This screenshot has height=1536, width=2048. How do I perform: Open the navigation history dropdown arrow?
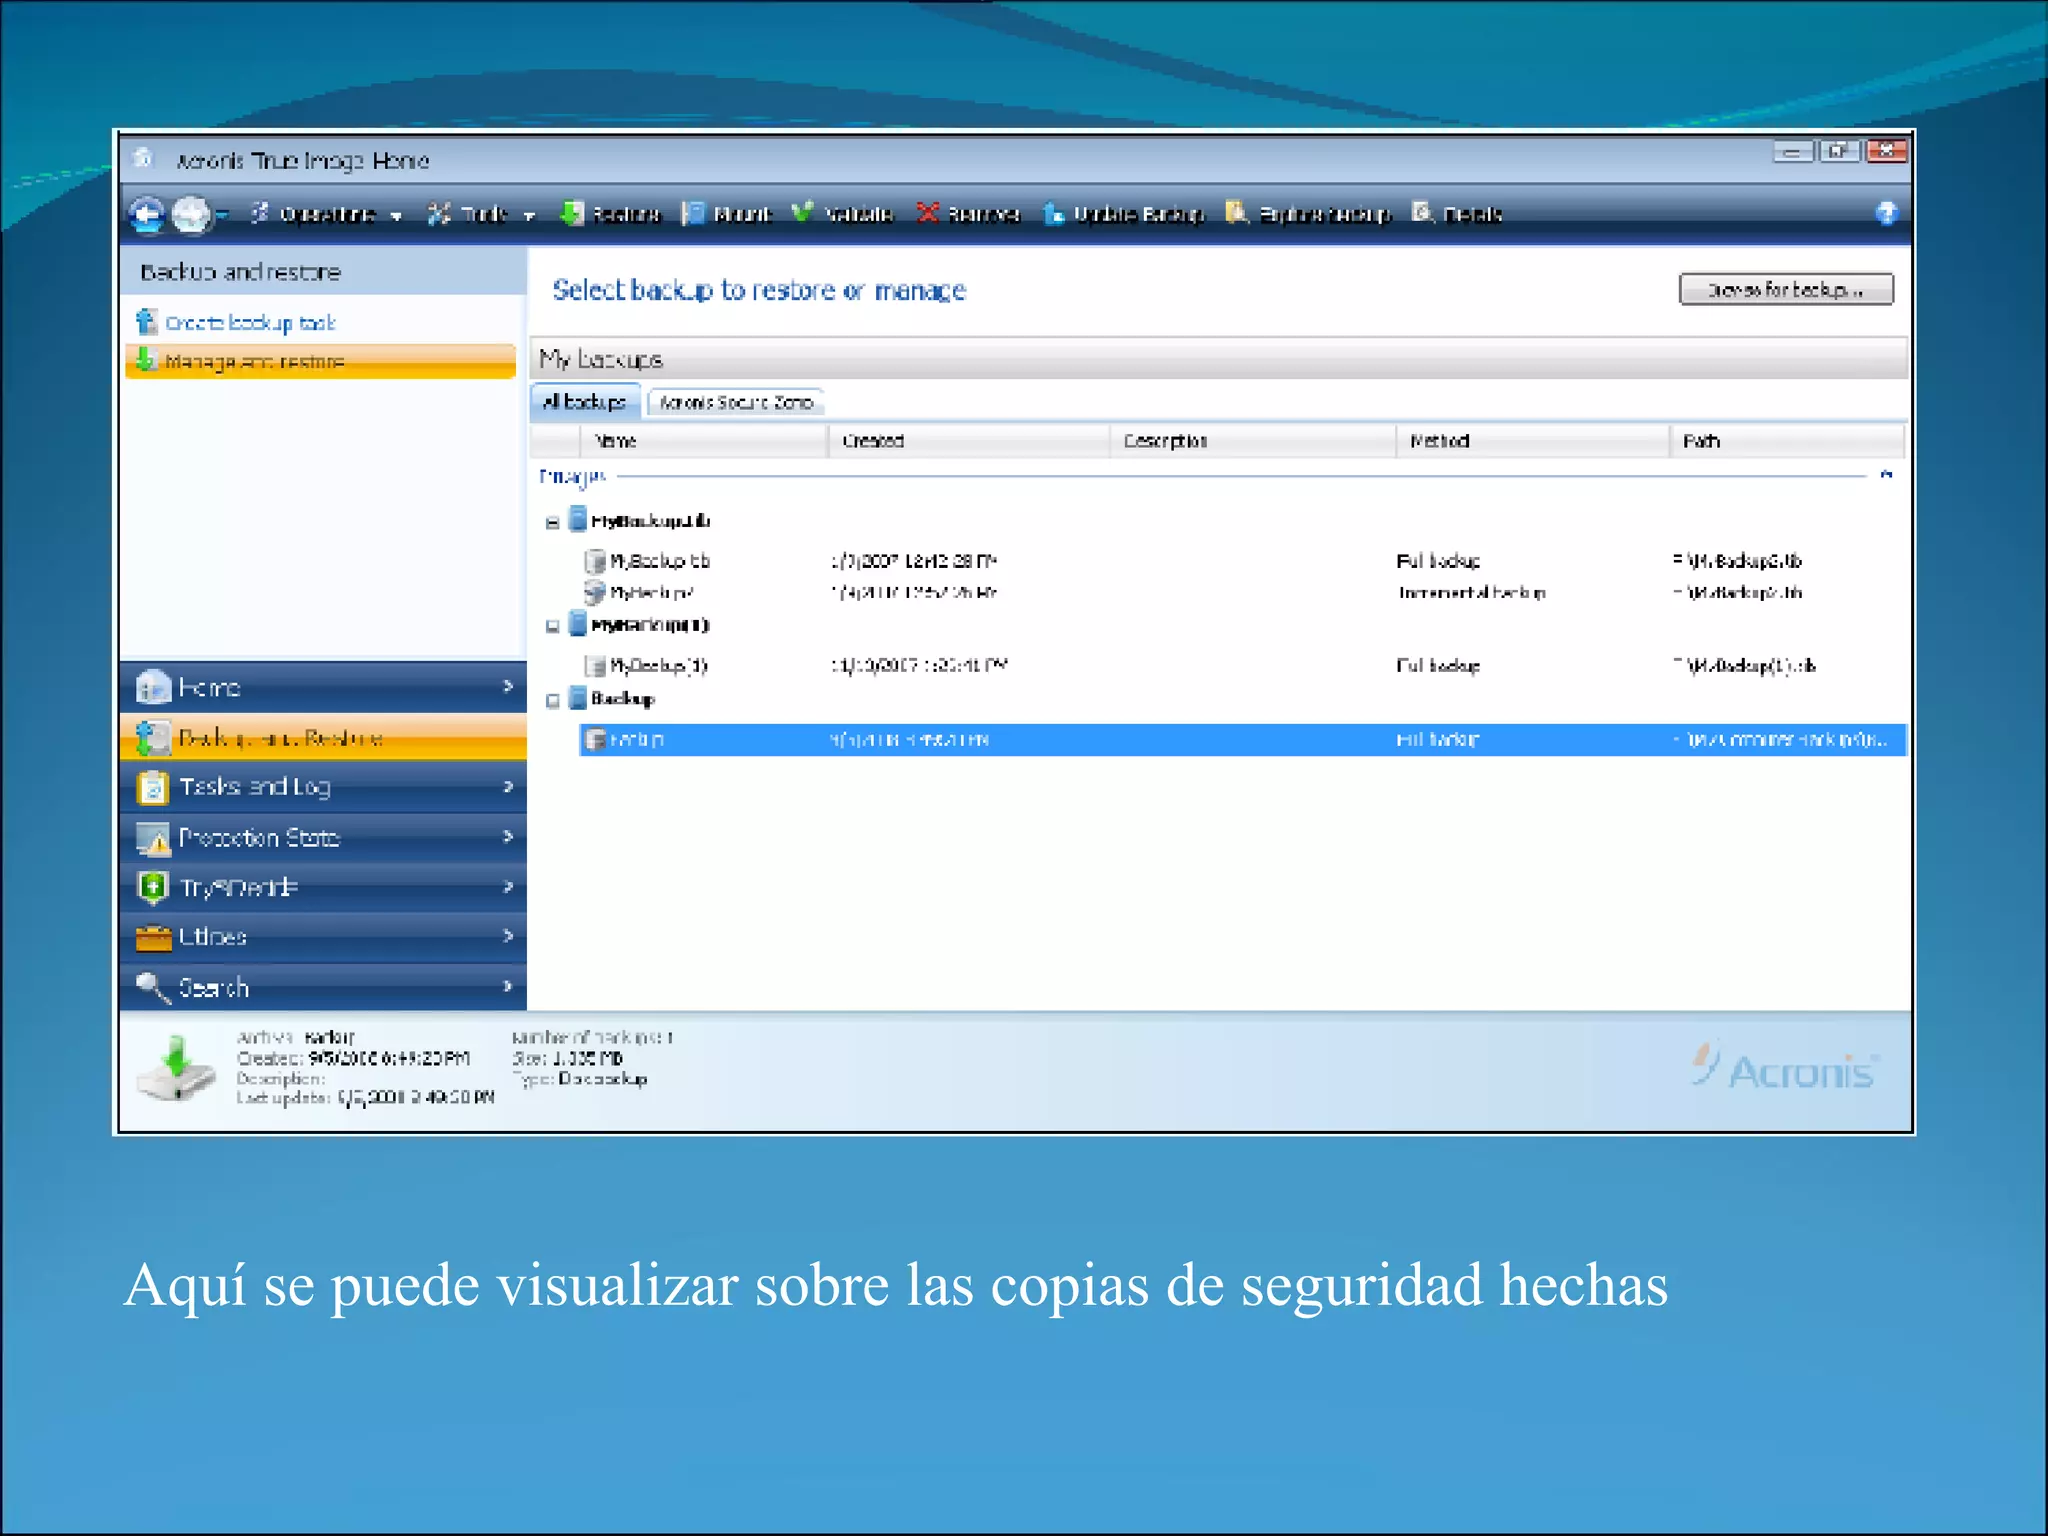(222, 215)
